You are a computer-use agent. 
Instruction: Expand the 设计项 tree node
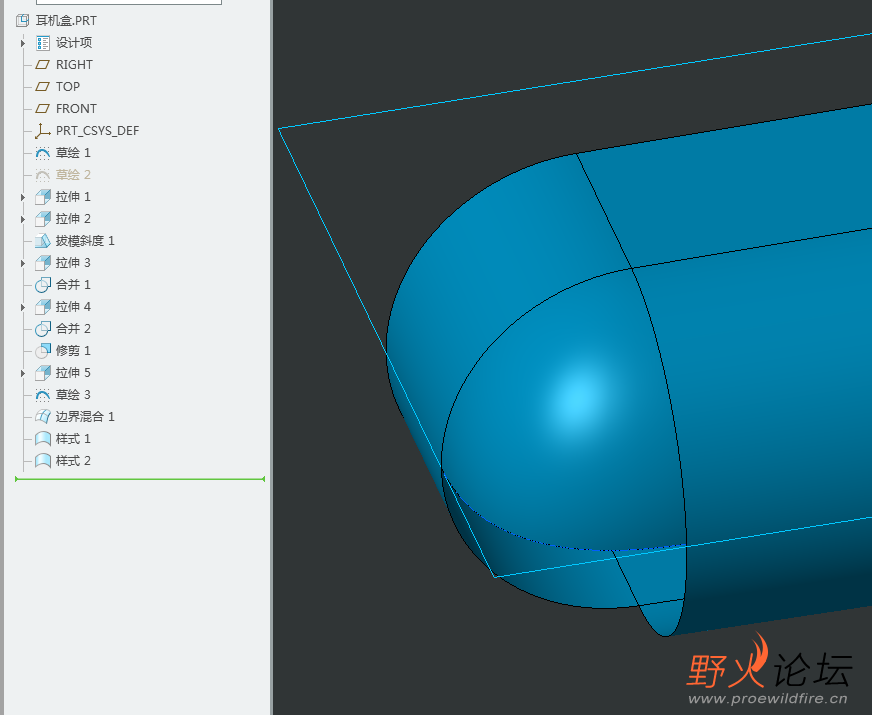(x=23, y=43)
